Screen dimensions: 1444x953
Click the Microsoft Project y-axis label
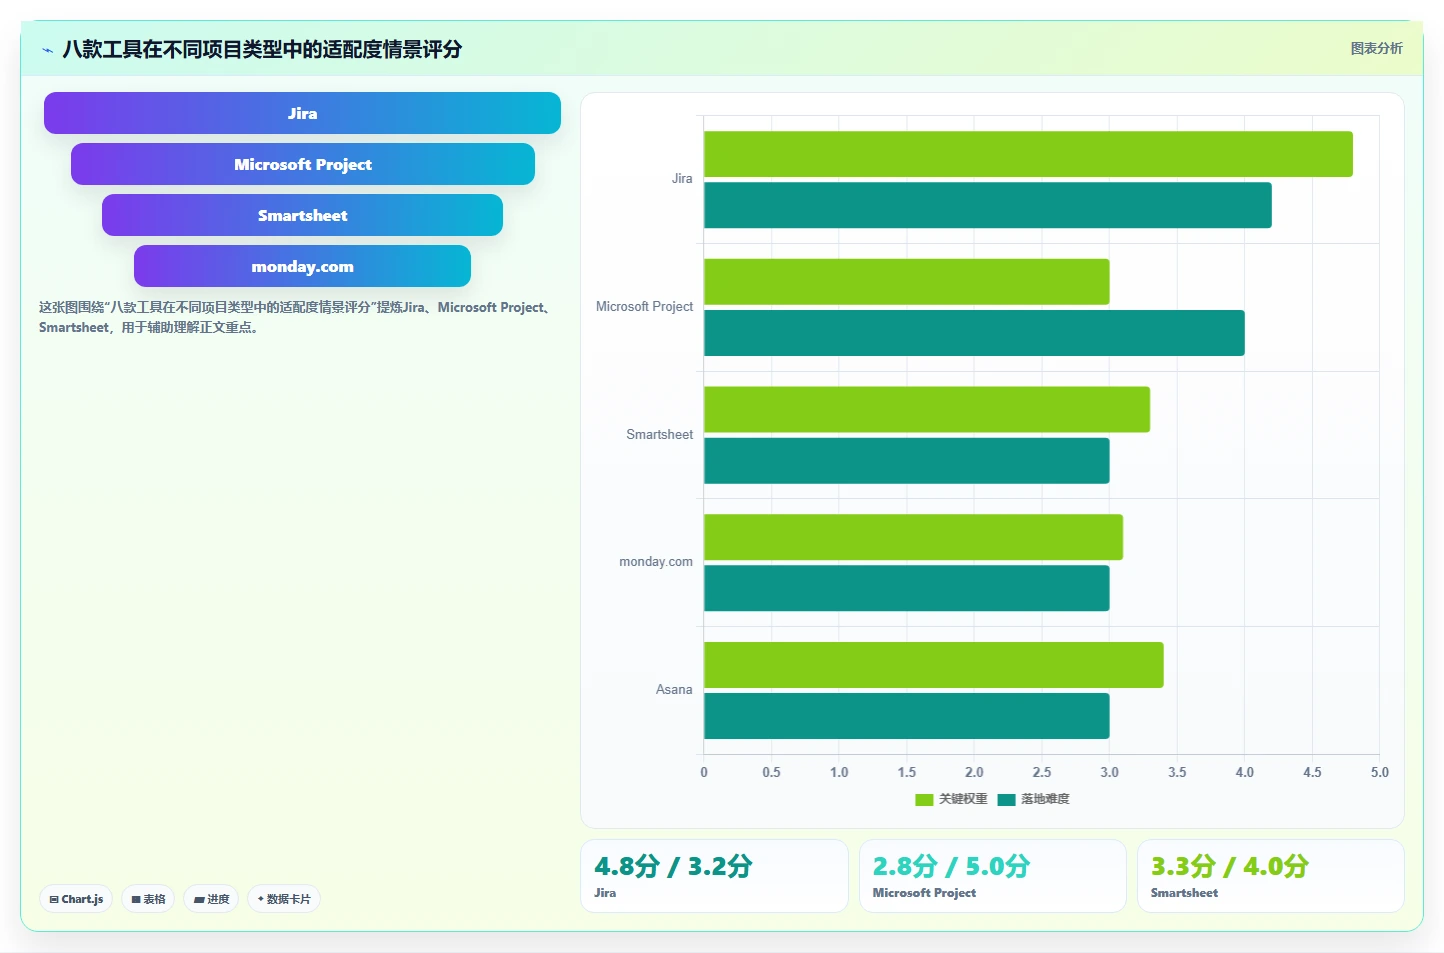click(644, 307)
